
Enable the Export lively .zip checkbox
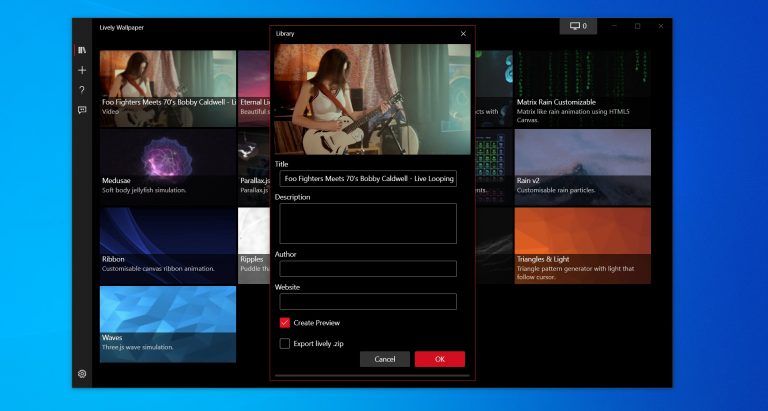pyautogui.click(x=285, y=344)
